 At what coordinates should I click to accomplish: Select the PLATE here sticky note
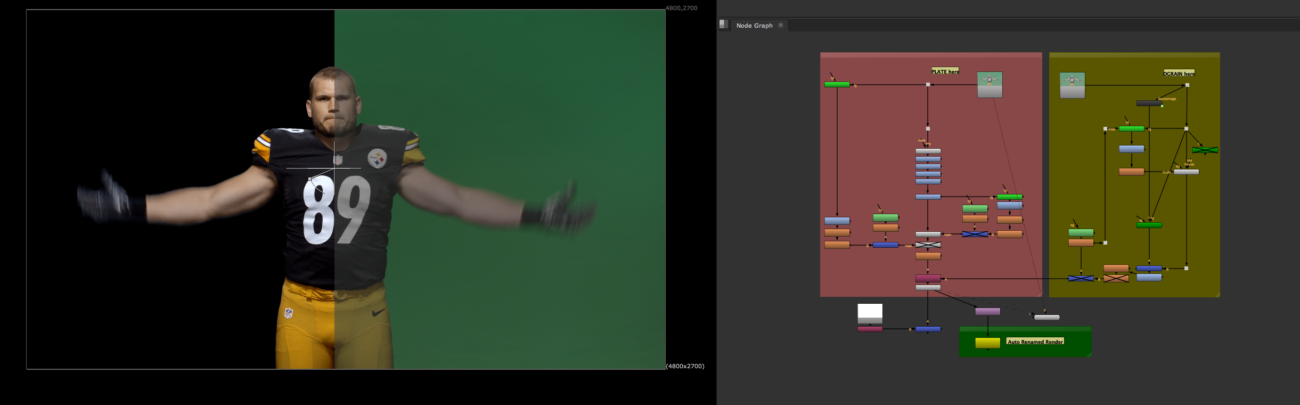[945, 72]
